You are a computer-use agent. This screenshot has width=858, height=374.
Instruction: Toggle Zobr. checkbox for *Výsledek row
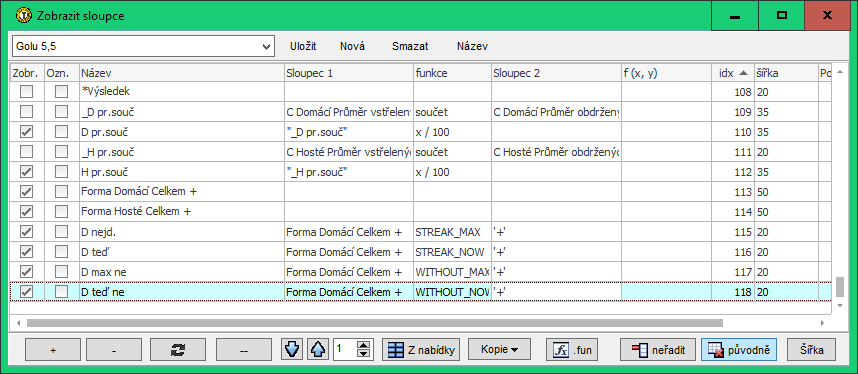pyautogui.click(x=26, y=91)
